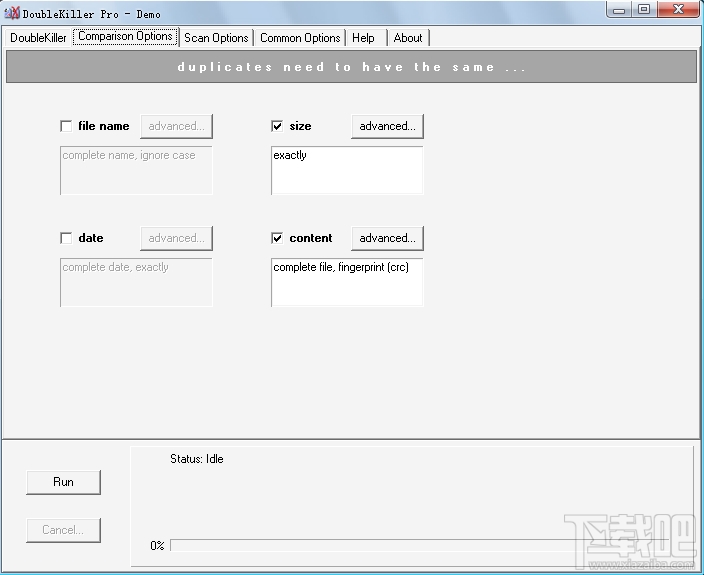
Task: Uncheck the content checkbox
Action: (x=277, y=238)
